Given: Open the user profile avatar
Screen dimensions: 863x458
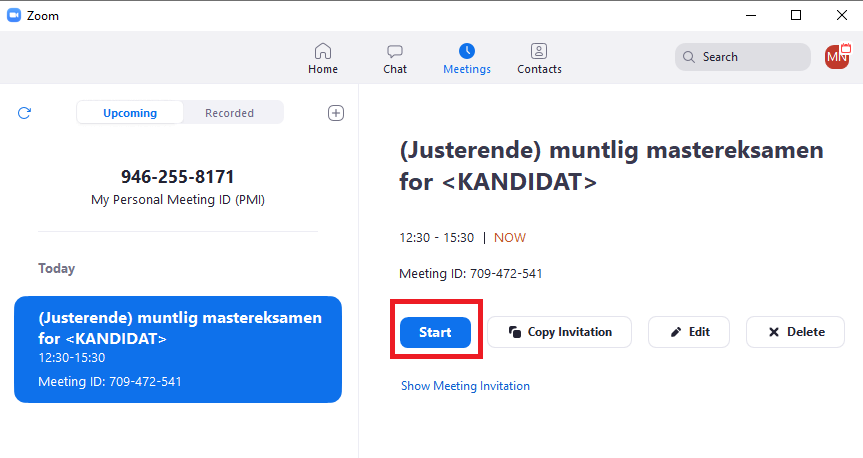Looking at the screenshot, I should [x=837, y=57].
